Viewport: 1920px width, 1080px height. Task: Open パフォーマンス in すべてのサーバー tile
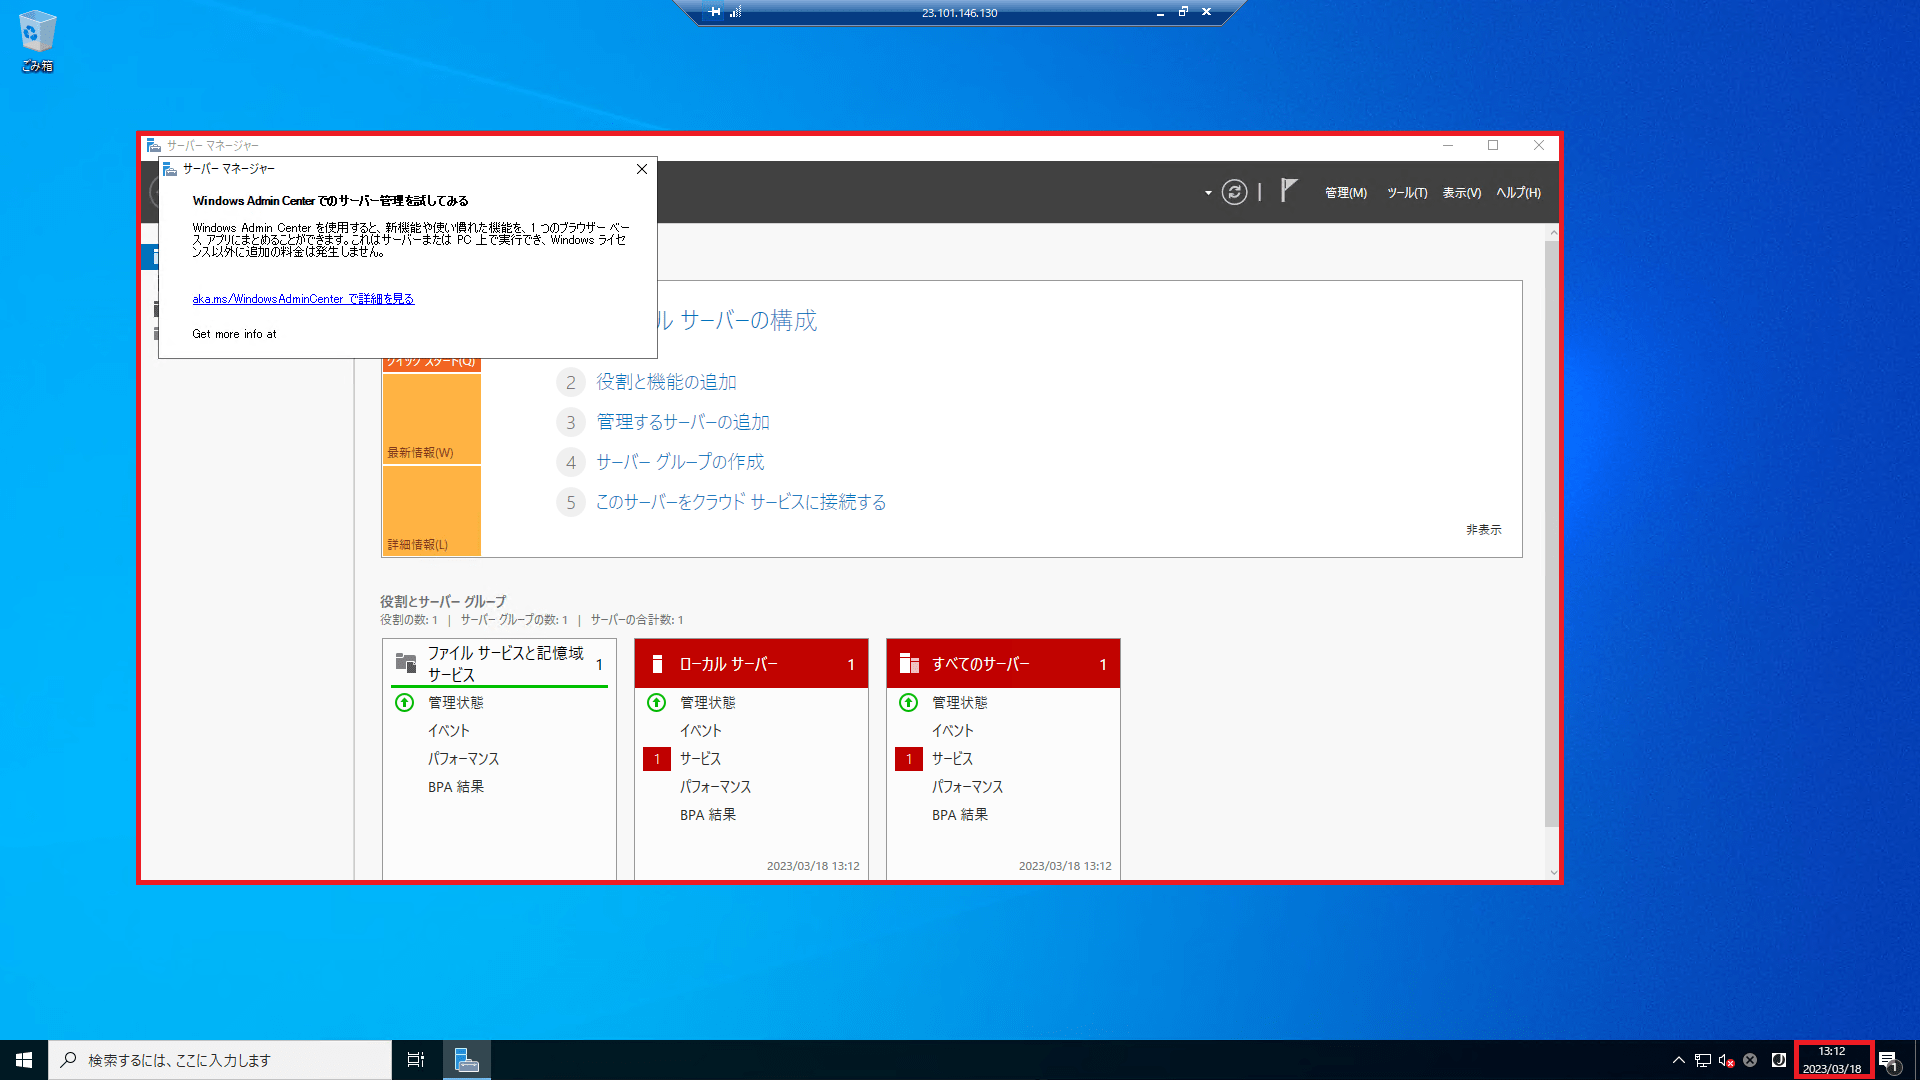(x=967, y=787)
